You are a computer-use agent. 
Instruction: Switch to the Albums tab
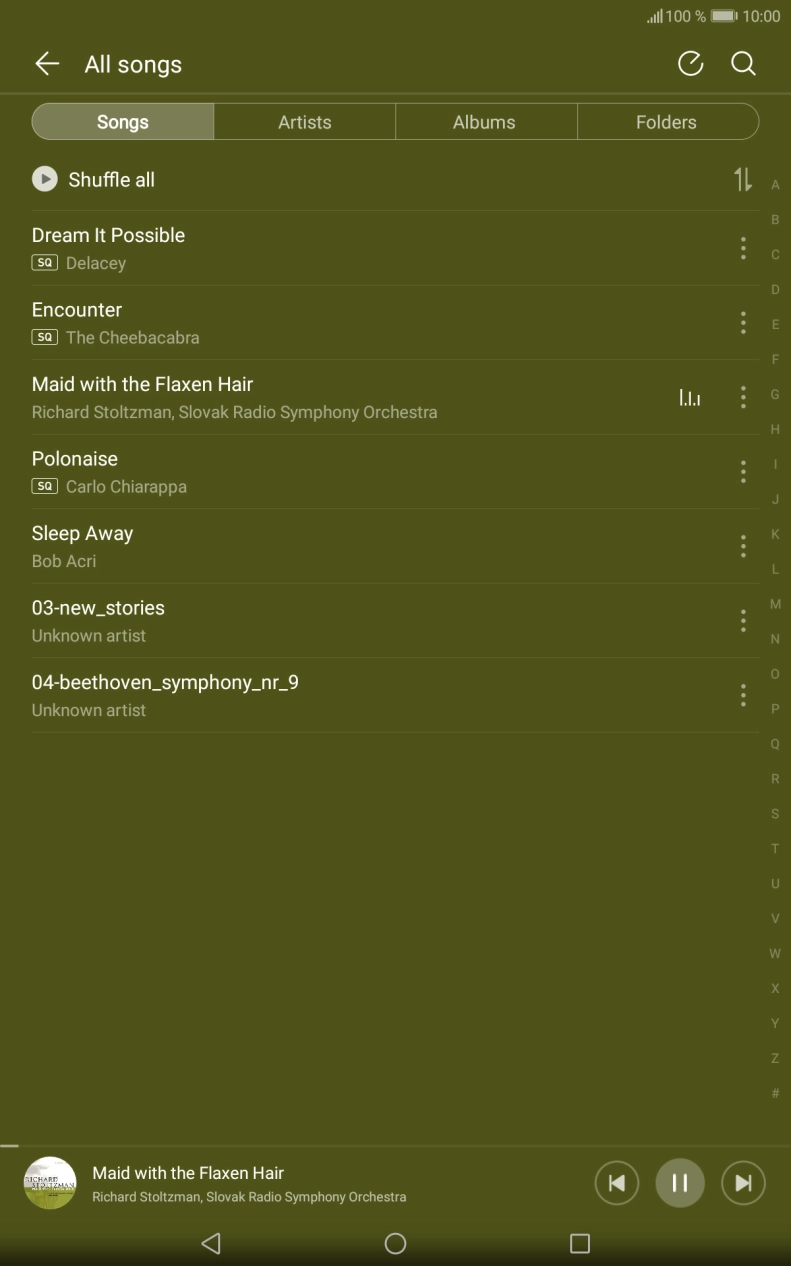[485, 122]
